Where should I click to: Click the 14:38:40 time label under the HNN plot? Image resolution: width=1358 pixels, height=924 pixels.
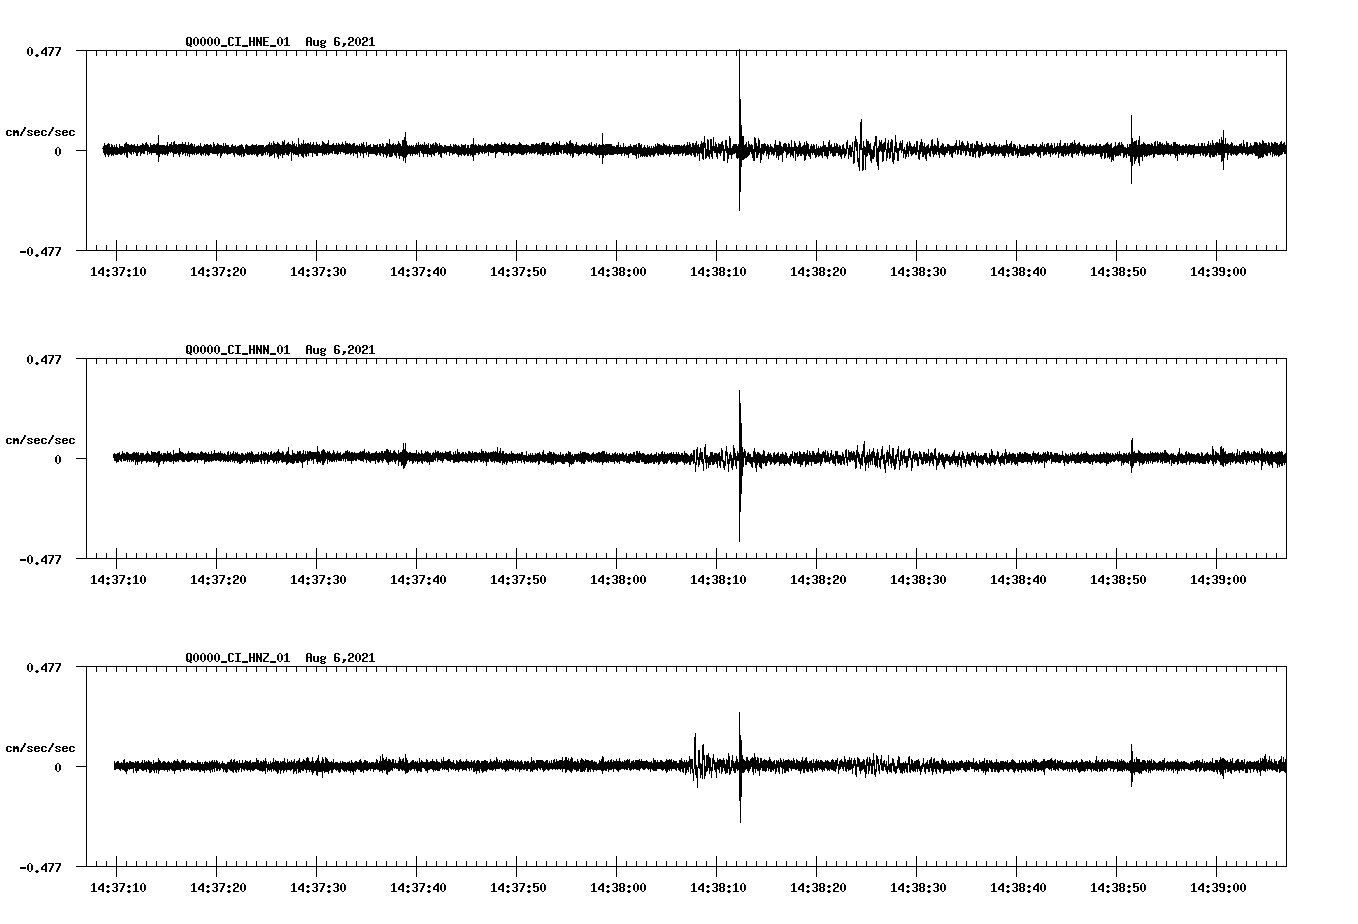1018,580
